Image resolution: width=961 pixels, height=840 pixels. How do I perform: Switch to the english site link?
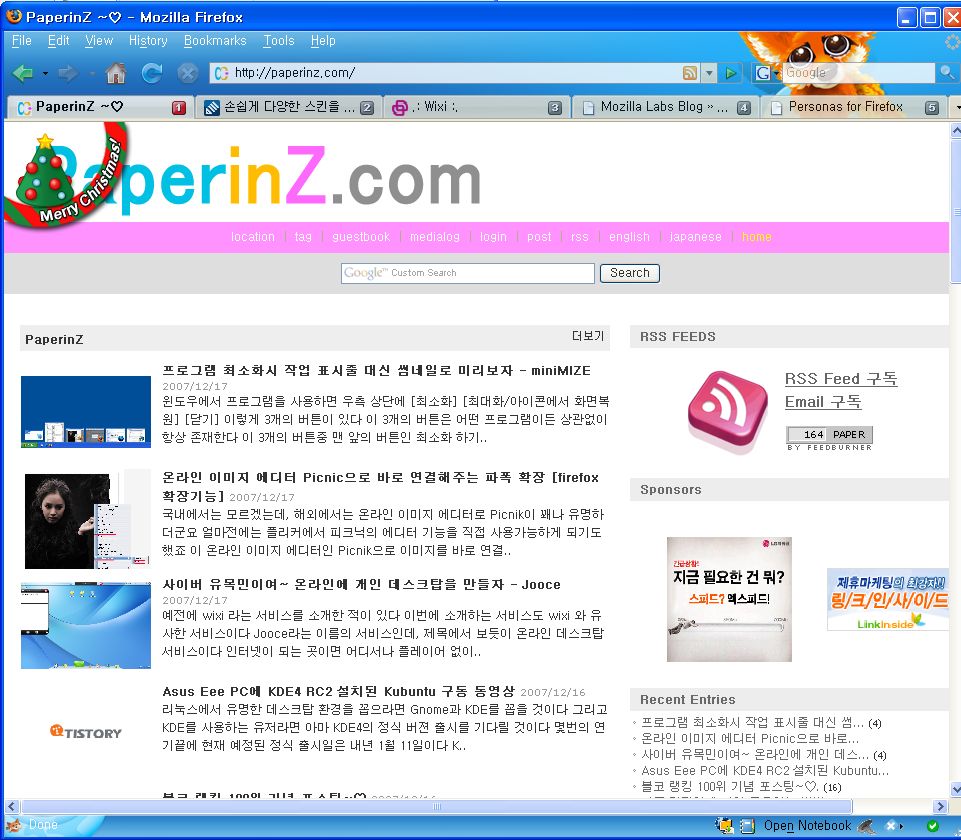pos(629,237)
